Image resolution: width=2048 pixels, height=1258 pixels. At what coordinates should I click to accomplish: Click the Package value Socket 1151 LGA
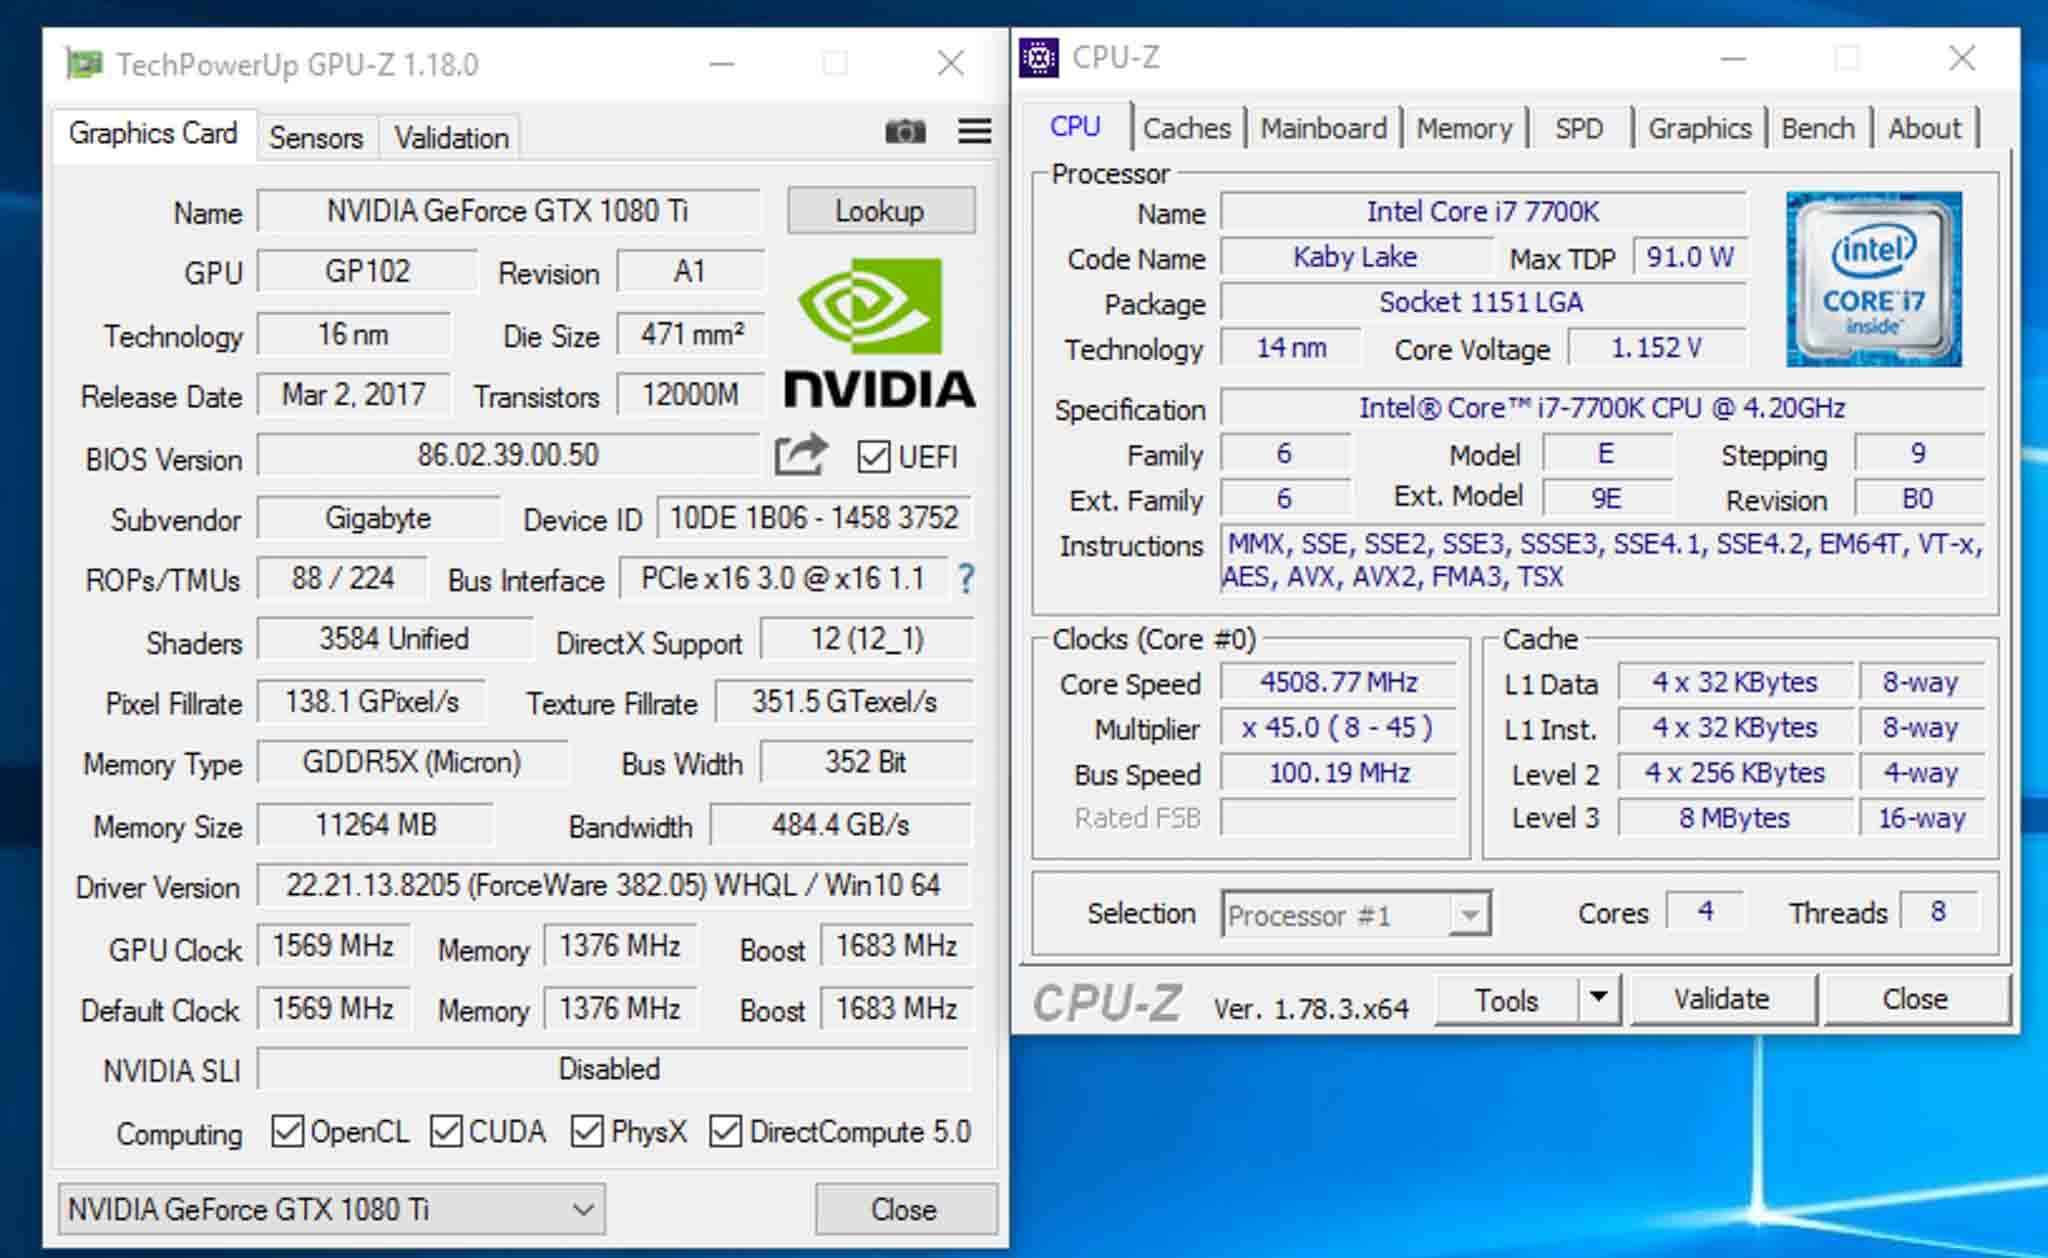click(1483, 302)
